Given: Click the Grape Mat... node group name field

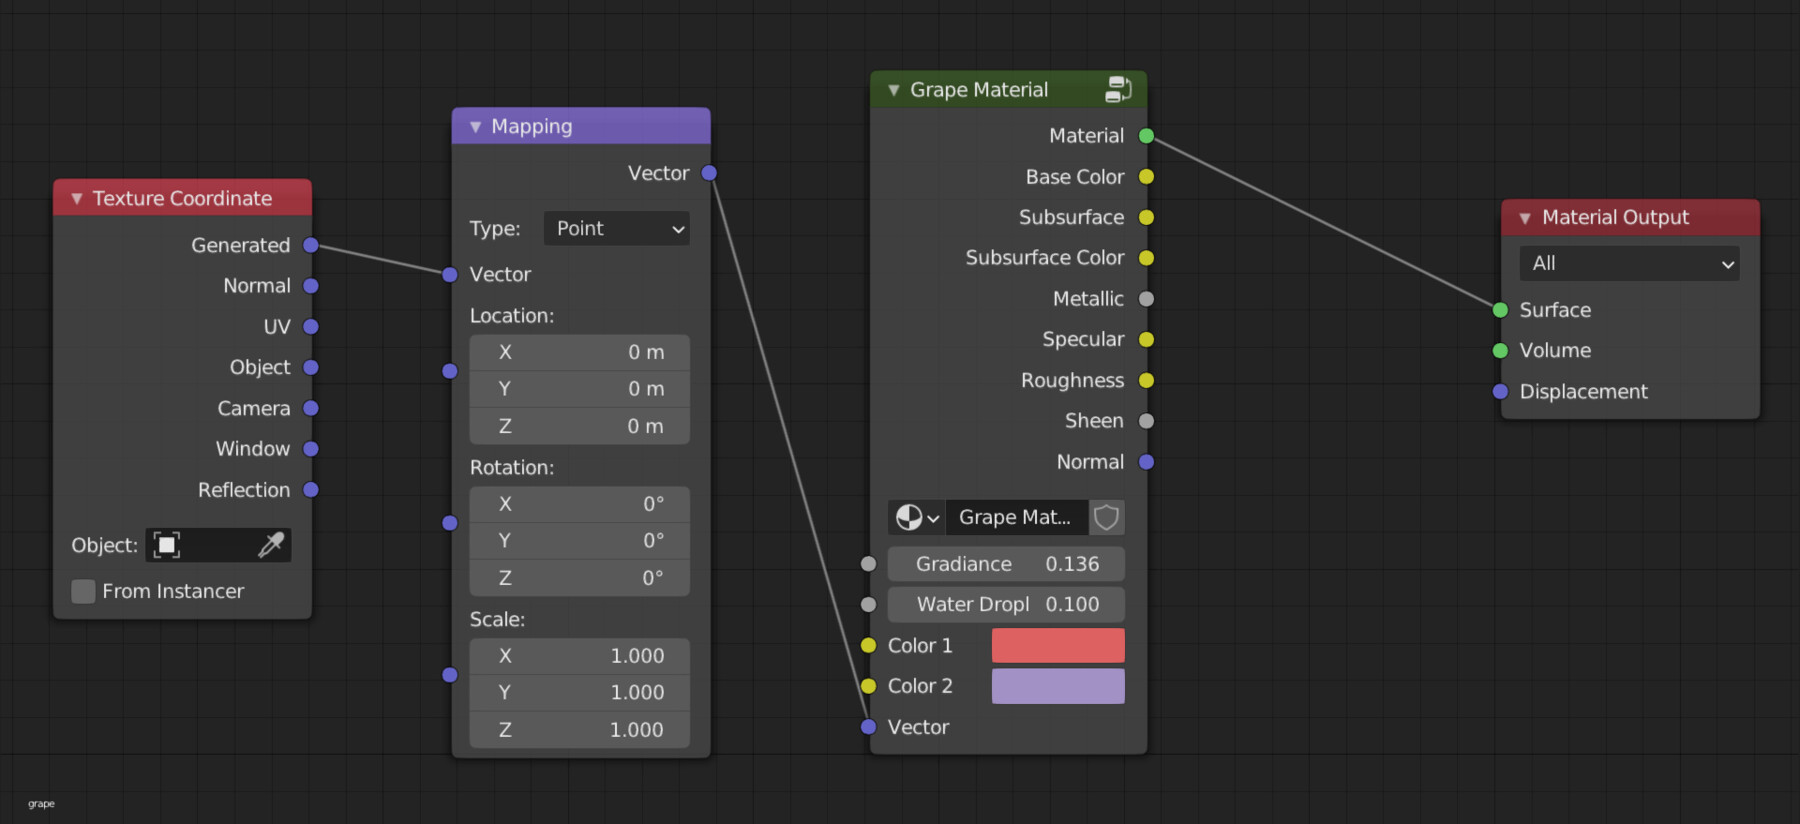Looking at the screenshot, I should coord(1015,517).
